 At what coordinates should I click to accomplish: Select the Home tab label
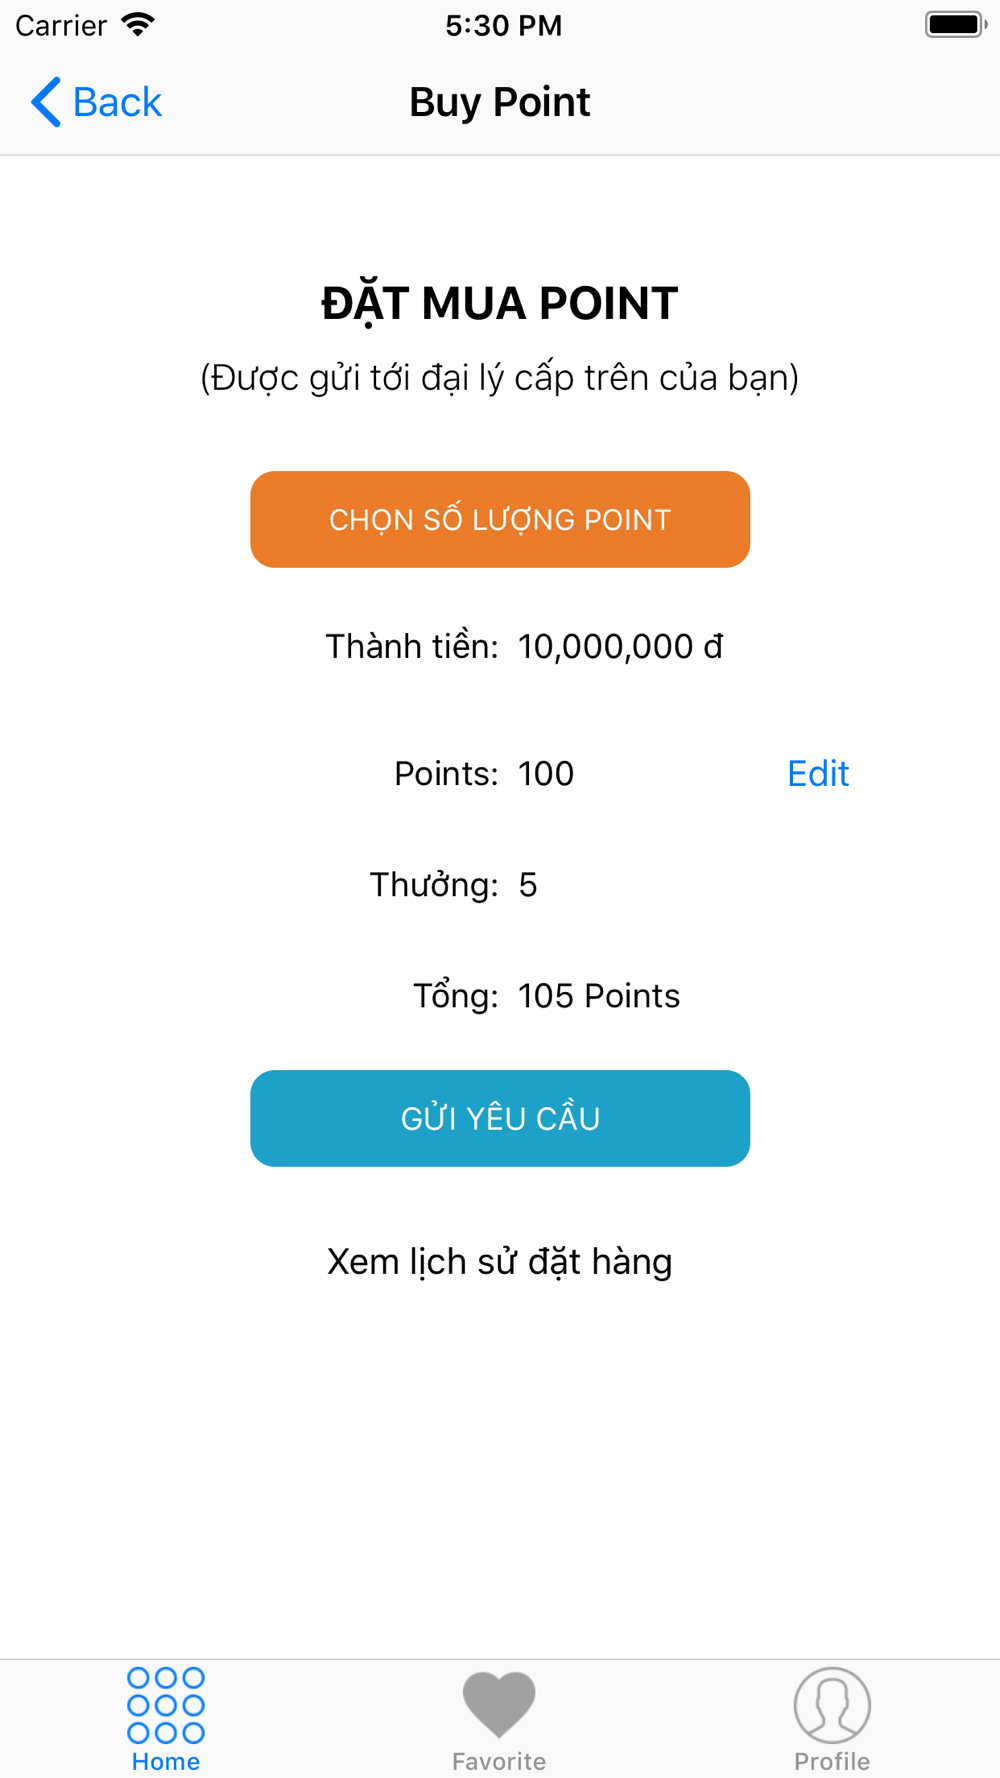(166, 1761)
